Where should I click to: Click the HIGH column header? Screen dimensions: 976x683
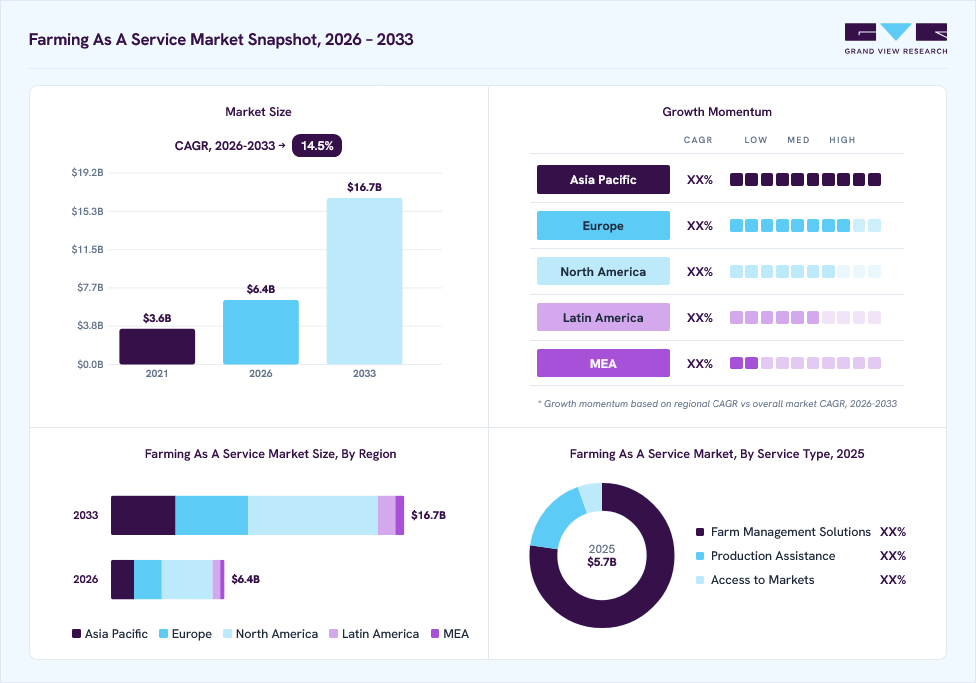click(842, 140)
